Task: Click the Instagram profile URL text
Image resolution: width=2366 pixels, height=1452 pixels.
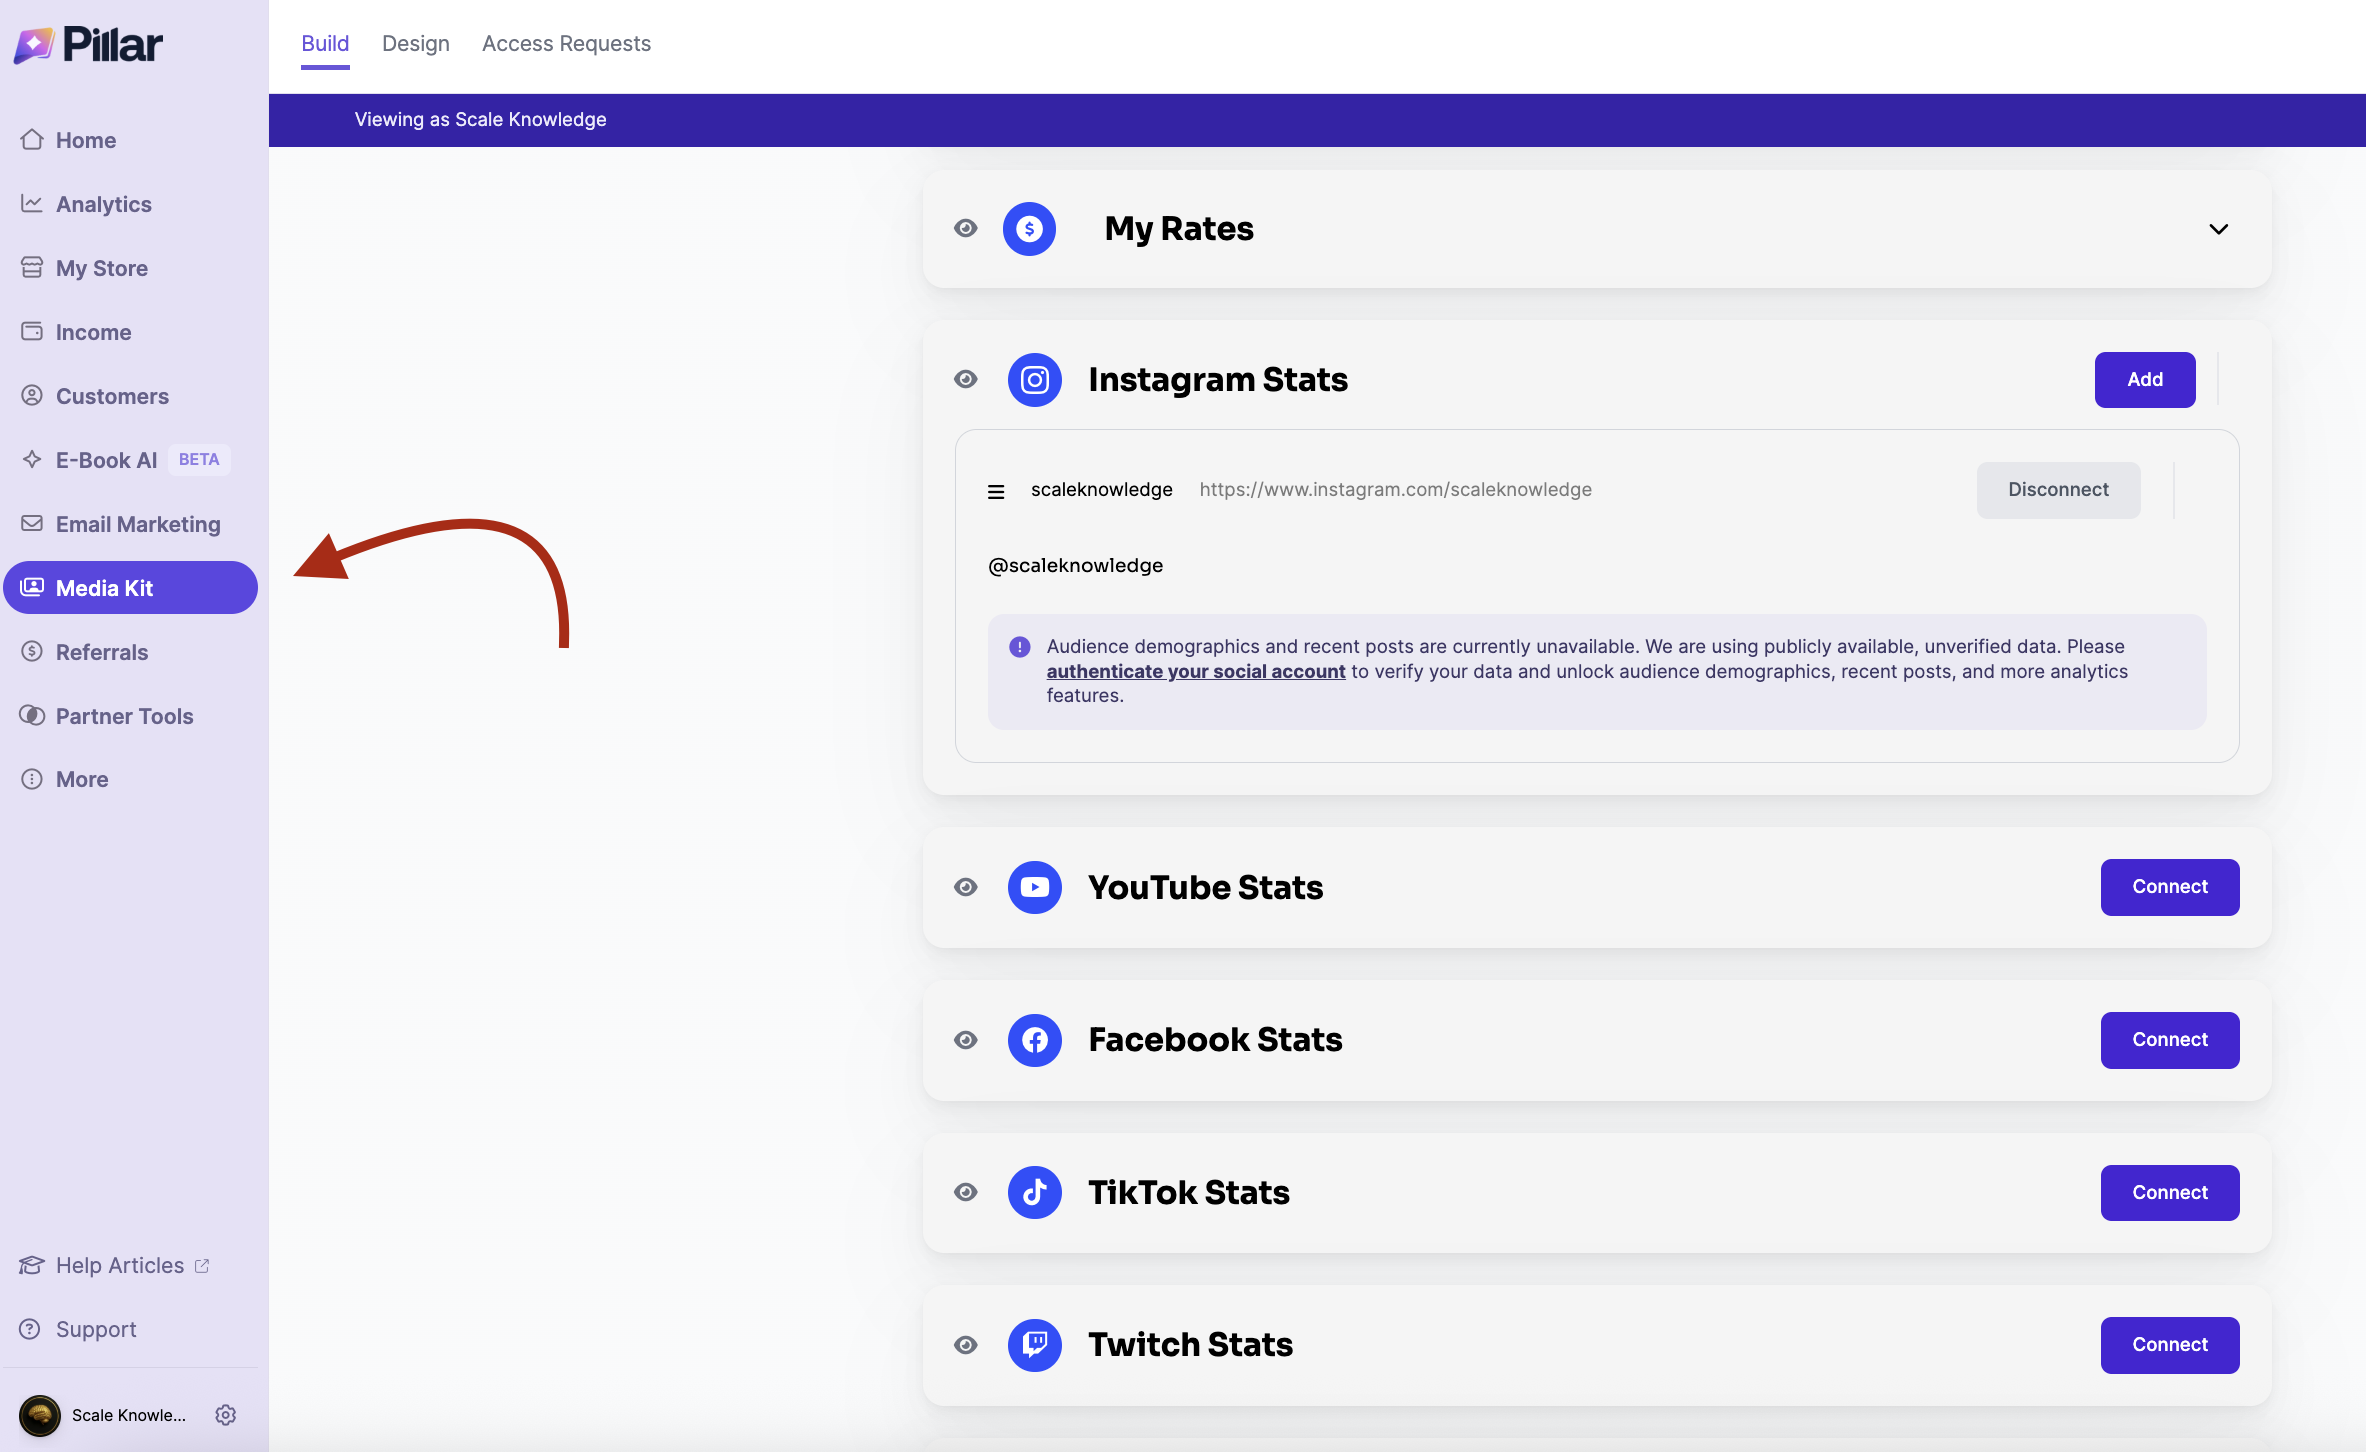Action: (1396, 490)
